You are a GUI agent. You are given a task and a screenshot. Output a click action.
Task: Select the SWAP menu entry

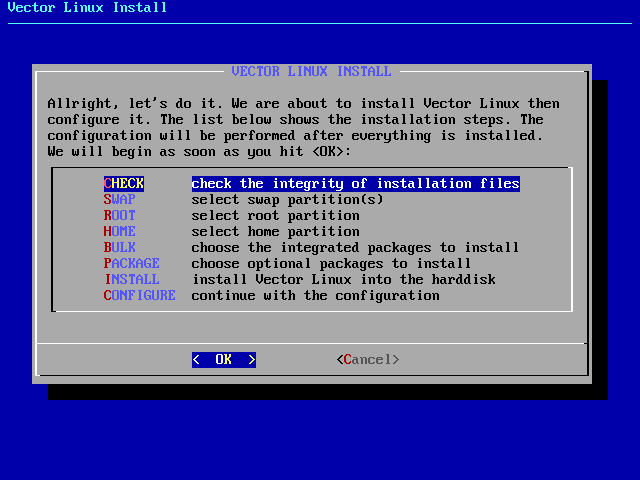click(x=120, y=200)
